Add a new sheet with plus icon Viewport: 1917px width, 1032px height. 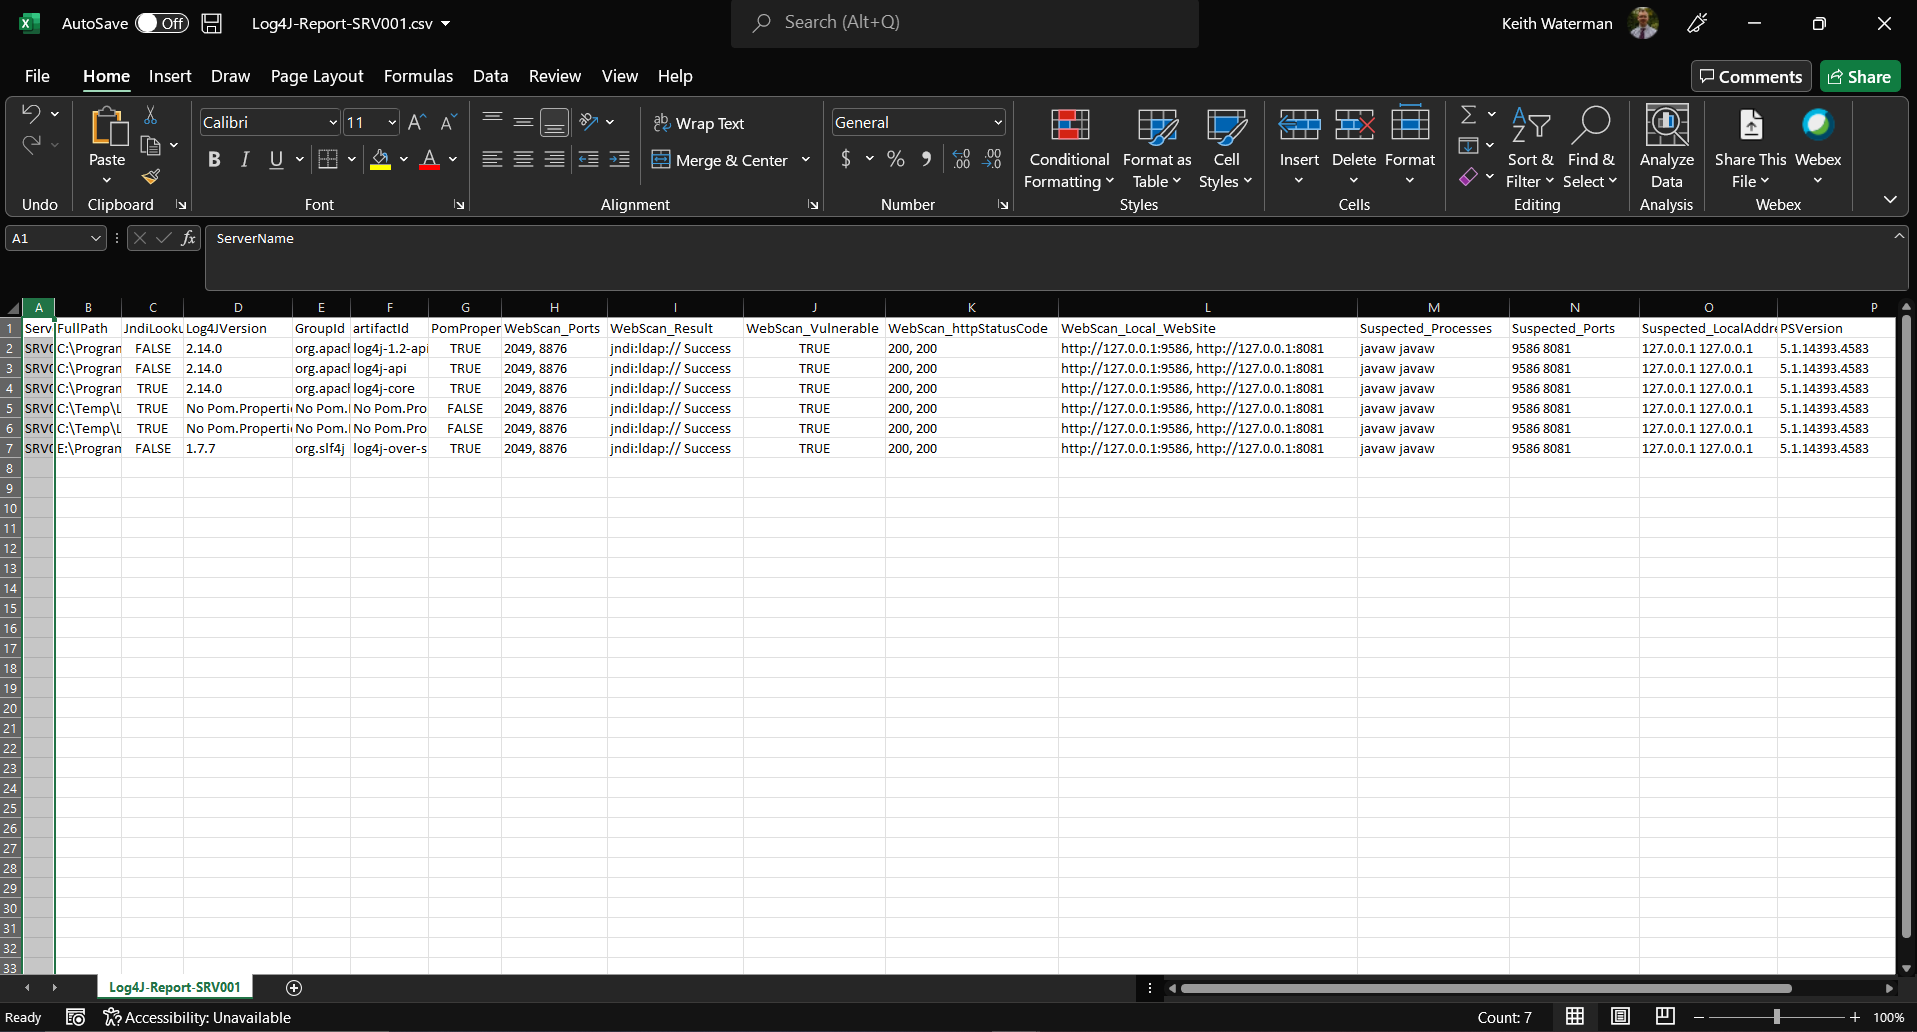coord(294,988)
